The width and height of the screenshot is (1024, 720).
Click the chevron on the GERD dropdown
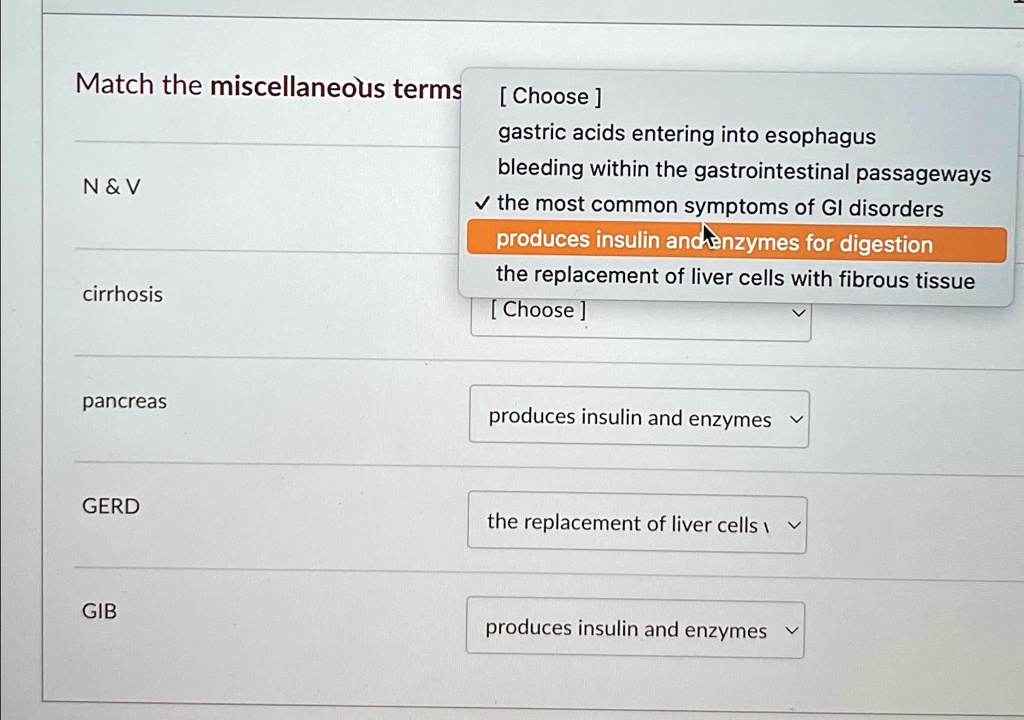pos(794,525)
